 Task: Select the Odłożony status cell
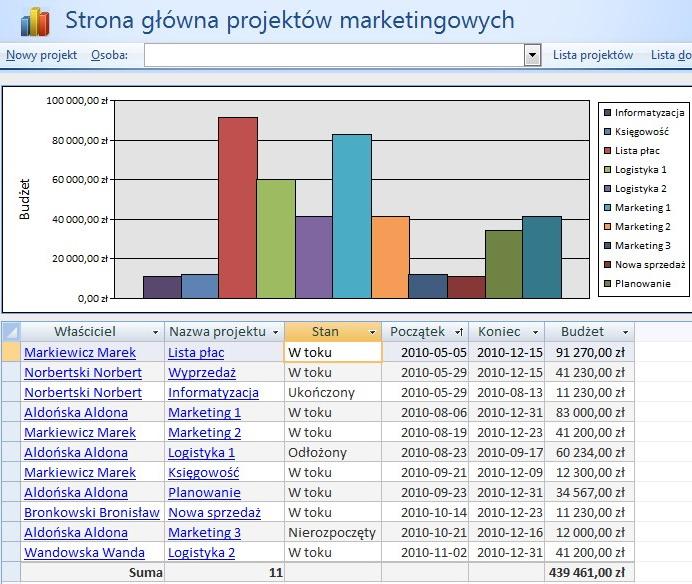[333, 452]
